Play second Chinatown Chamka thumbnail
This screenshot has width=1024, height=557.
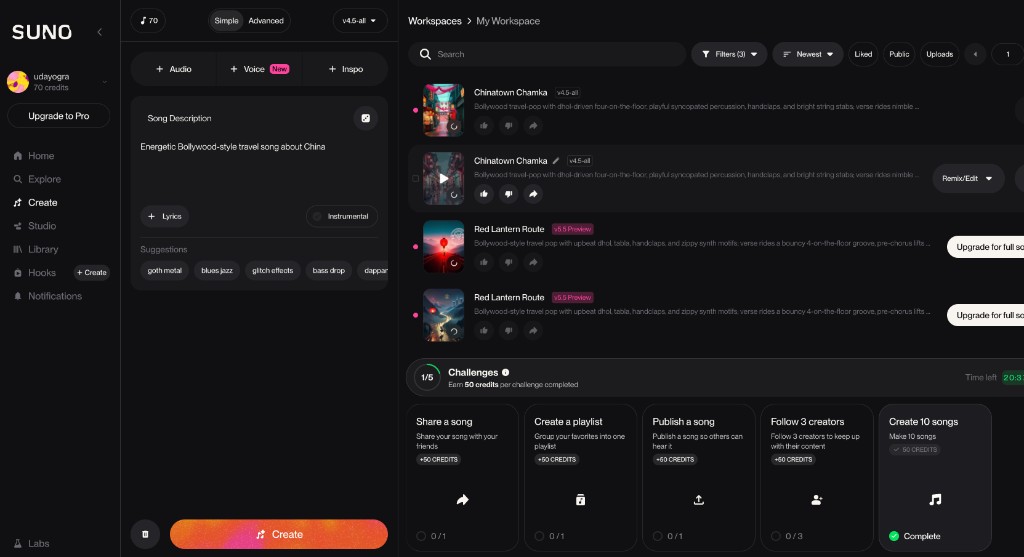coord(443,178)
